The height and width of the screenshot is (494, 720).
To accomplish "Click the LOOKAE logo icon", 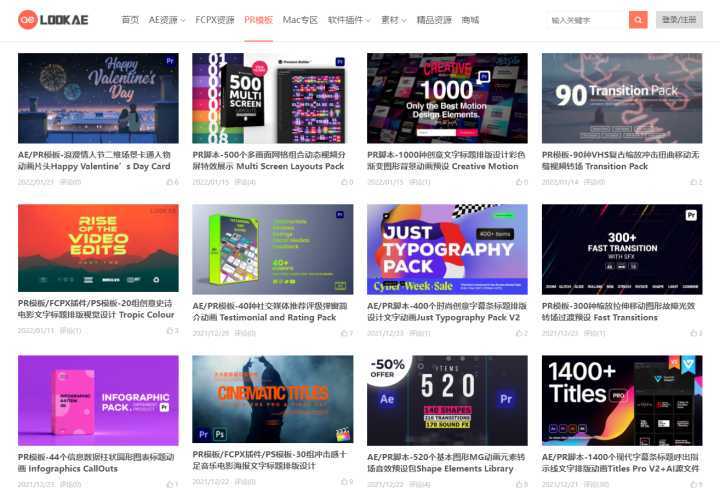I will click(x=28, y=20).
